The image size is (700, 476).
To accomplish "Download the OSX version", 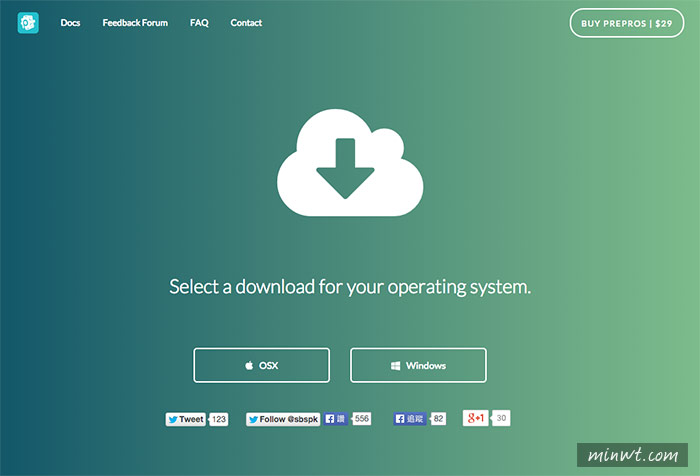I will (x=261, y=365).
